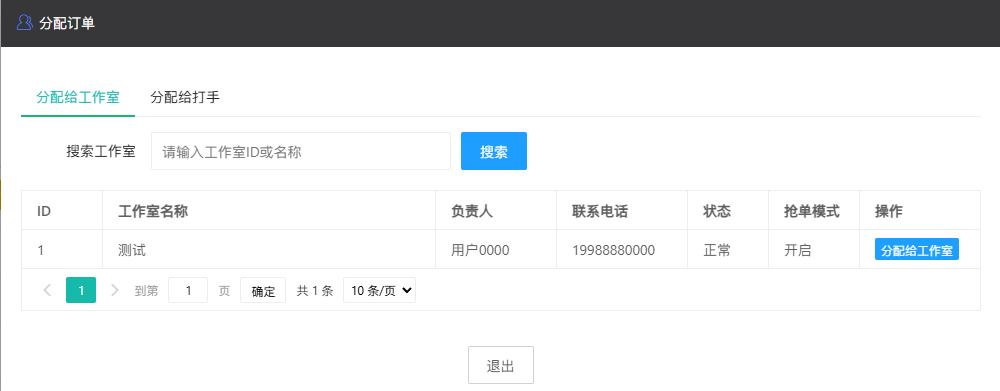Switch to the 分配给打手 tab

coord(185,98)
